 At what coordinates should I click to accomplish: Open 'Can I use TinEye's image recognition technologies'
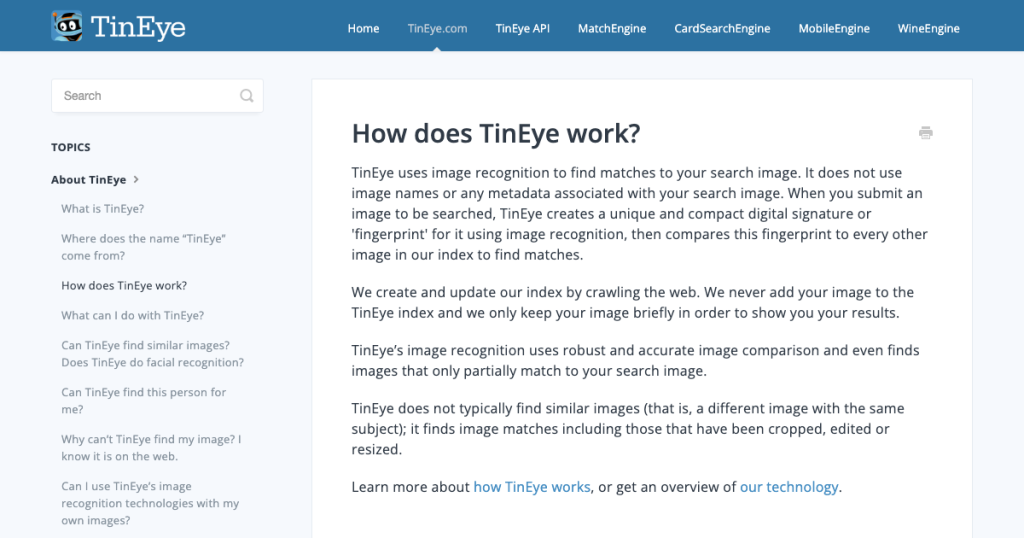pos(150,503)
